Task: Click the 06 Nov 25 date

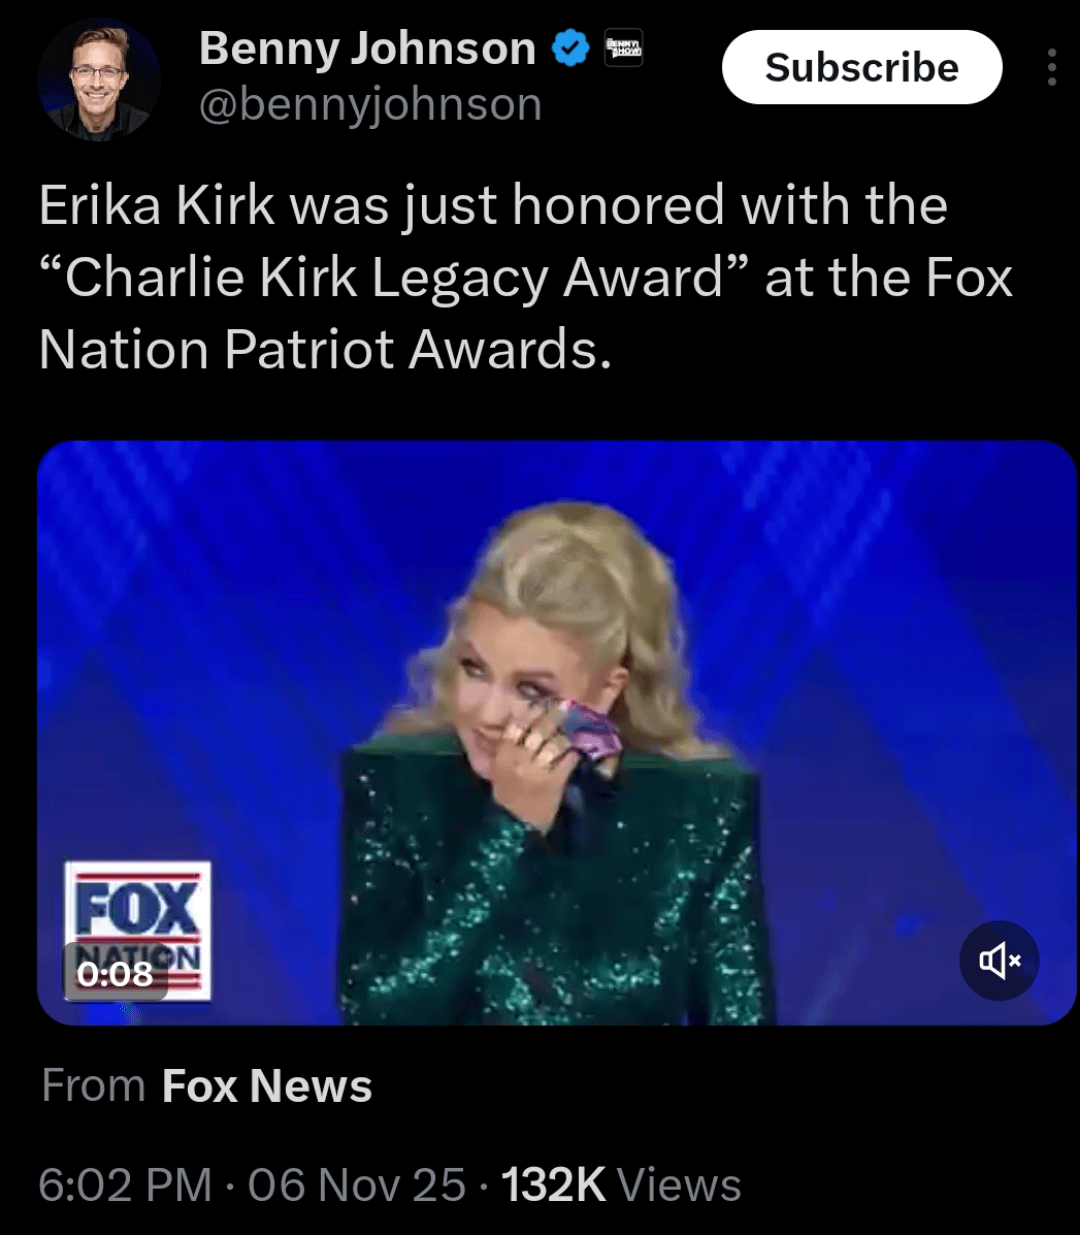Action: [357, 1185]
